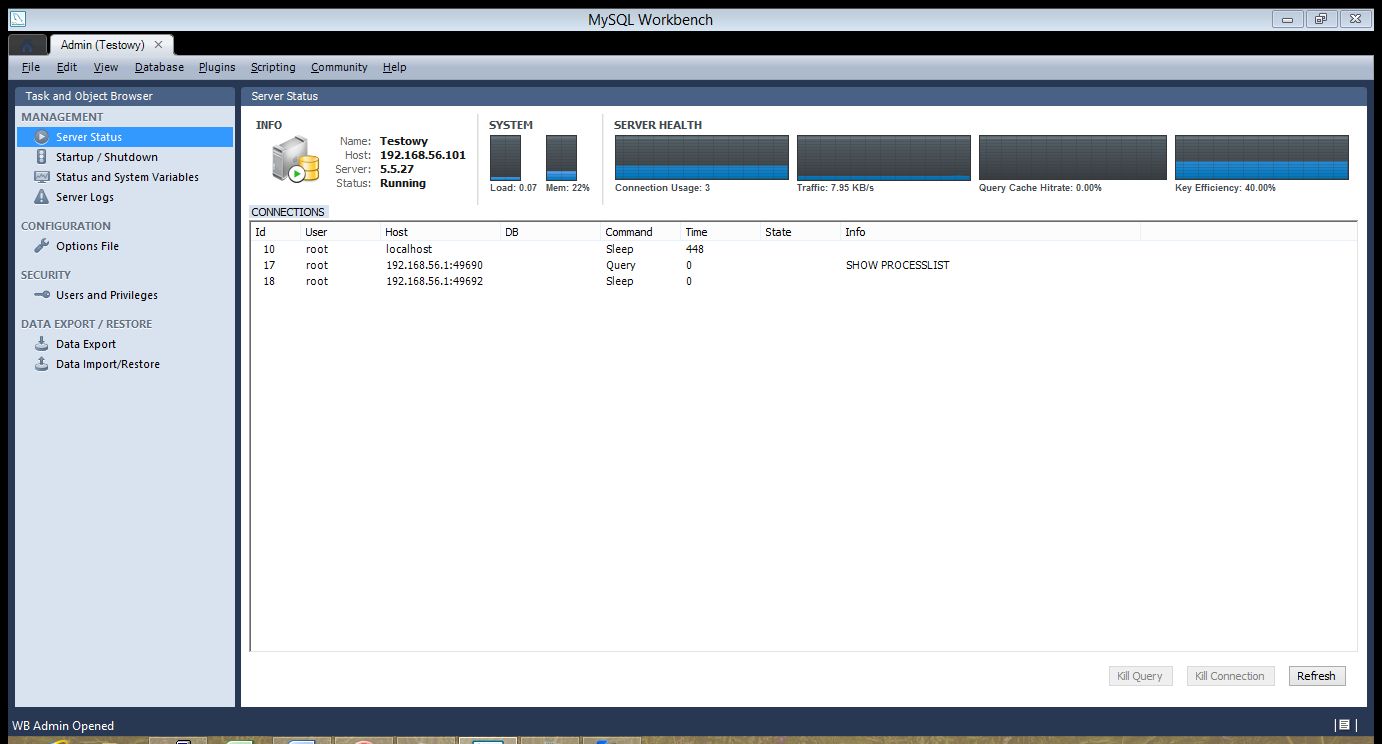Screen dimensions: 1382x744
Task: Click connection Id 17
Action: point(269,265)
